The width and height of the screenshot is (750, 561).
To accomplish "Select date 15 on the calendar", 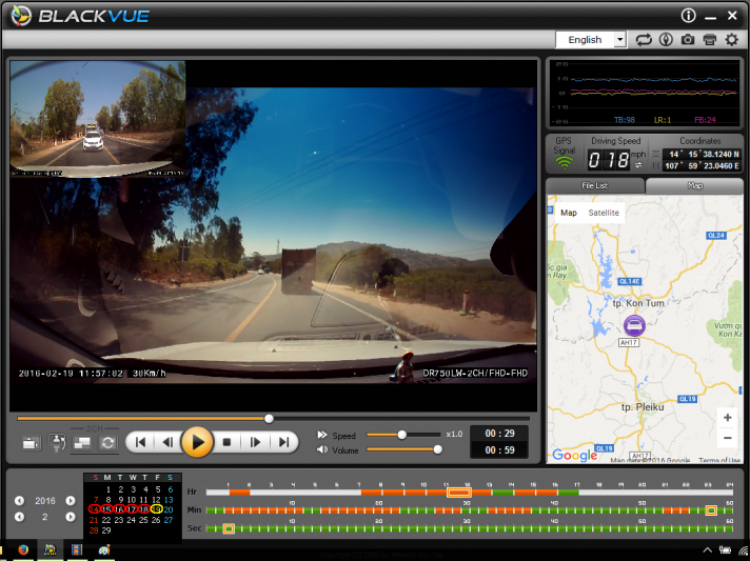I will [107, 509].
